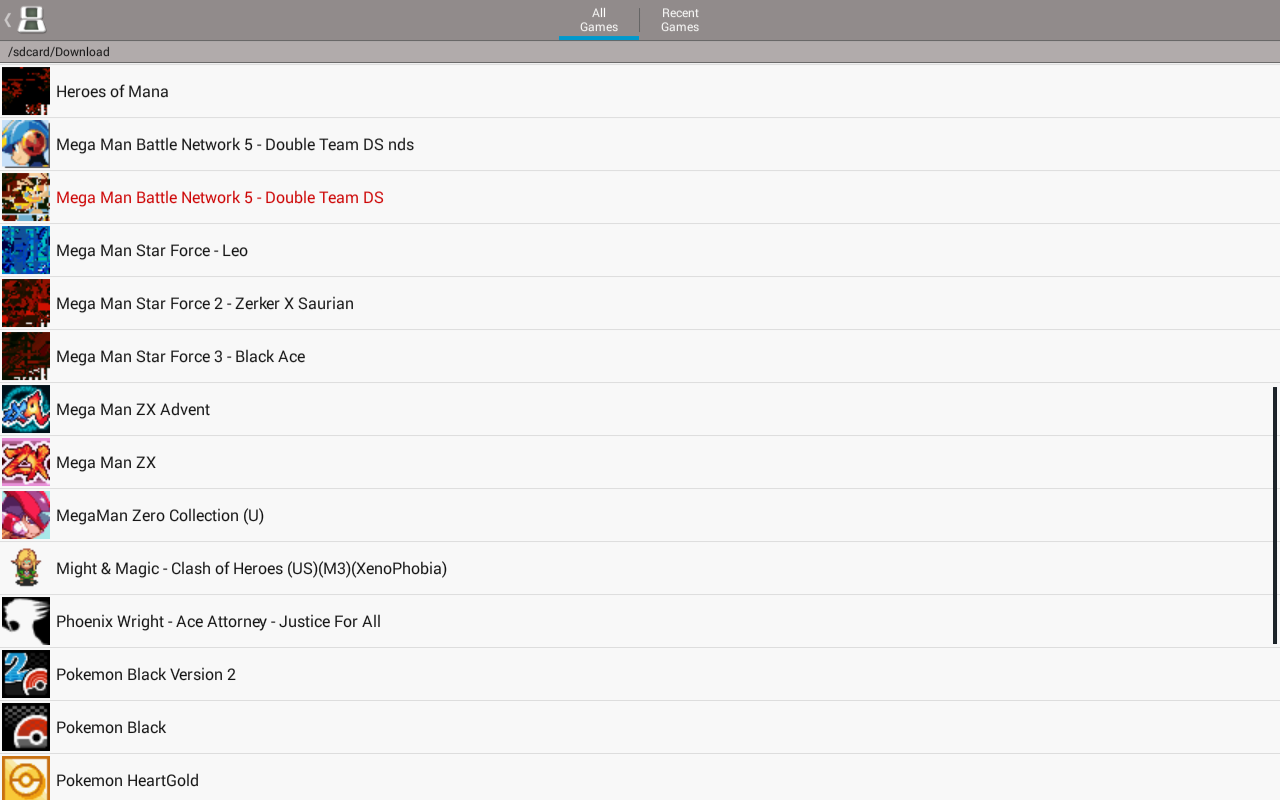The width and height of the screenshot is (1280, 800).
Task: Select the All Games tab
Action: pyautogui.click(x=598, y=19)
